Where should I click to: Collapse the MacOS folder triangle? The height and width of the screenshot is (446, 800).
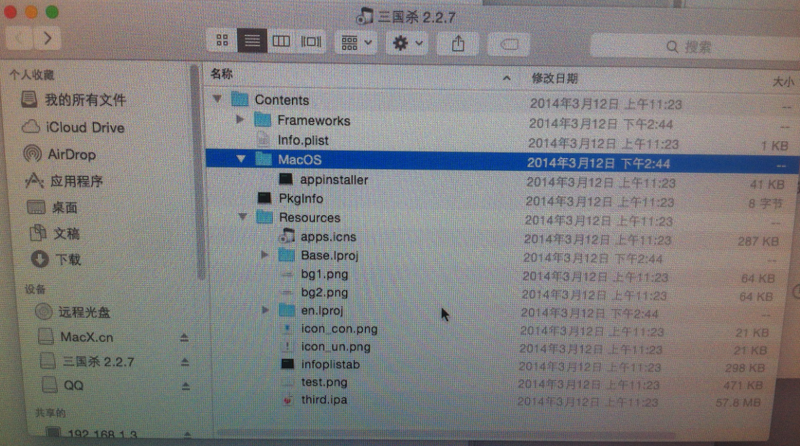click(241, 159)
